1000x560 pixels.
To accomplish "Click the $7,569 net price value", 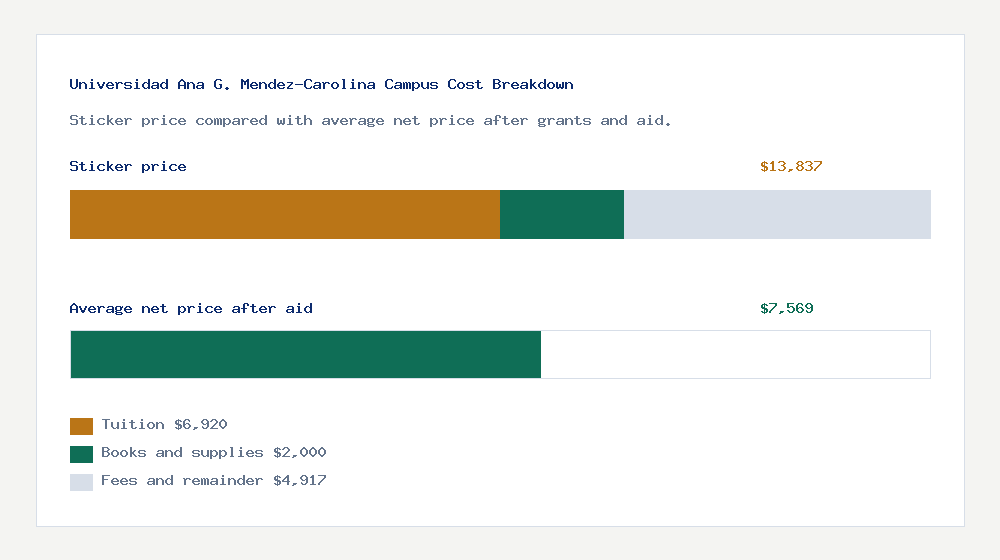I will (x=786, y=309).
